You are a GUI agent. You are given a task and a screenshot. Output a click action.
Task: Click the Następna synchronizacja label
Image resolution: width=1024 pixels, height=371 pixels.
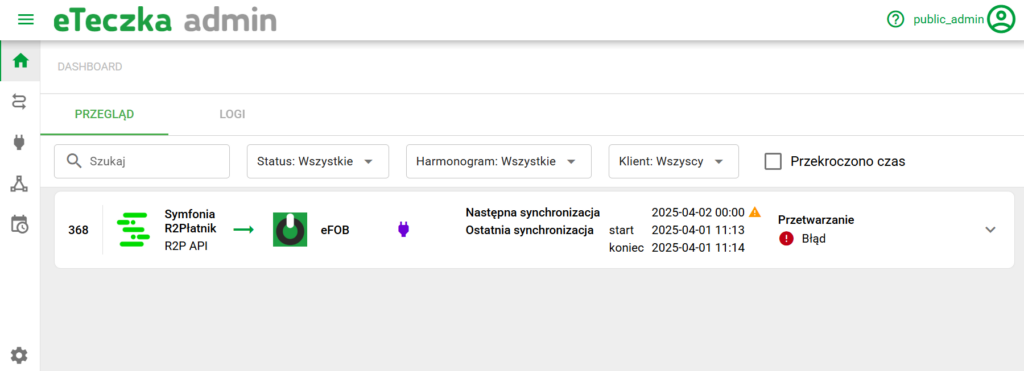[533, 212]
